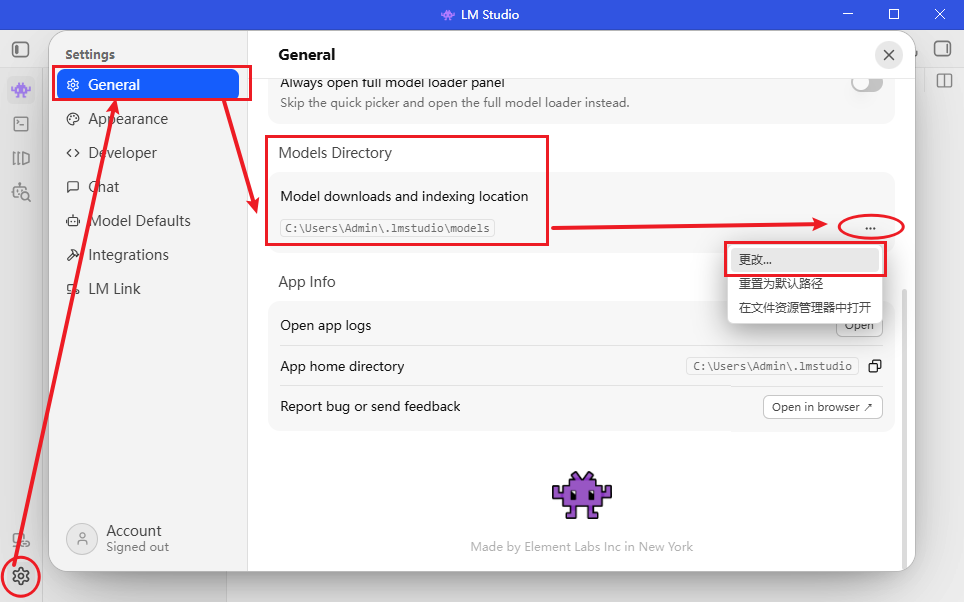Open LM Link settings section
This screenshot has height=602, width=964.
[148, 289]
